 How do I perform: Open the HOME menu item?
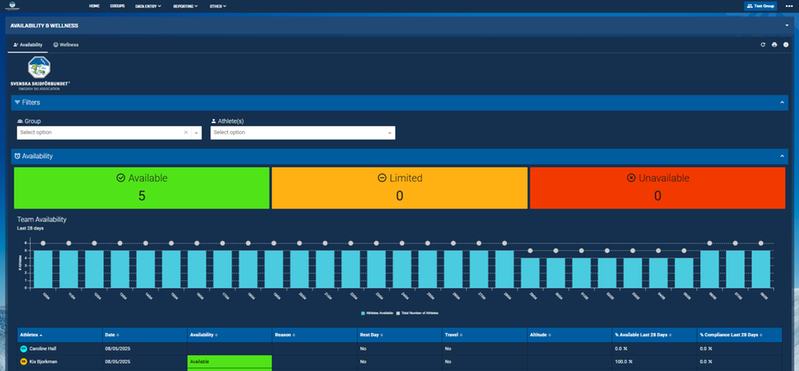[x=94, y=6]
